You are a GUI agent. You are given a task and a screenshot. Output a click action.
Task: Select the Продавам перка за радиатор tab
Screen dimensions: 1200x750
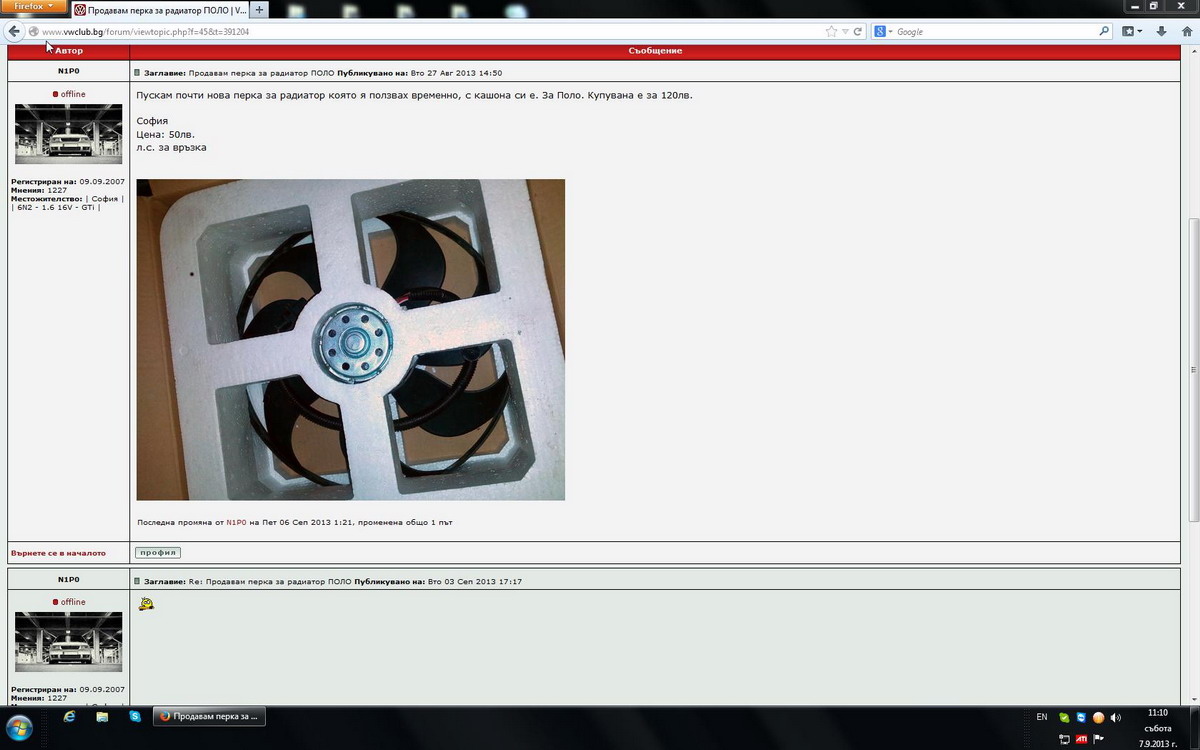point(158,10)
